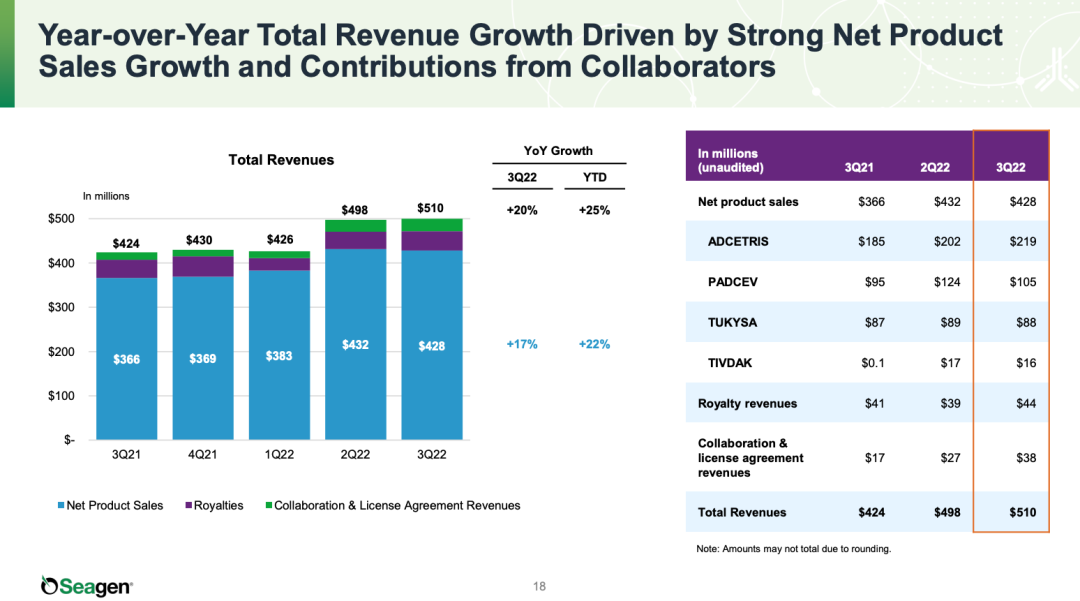Click the Net product sales 3Q22 table value "$428"

1023,202
